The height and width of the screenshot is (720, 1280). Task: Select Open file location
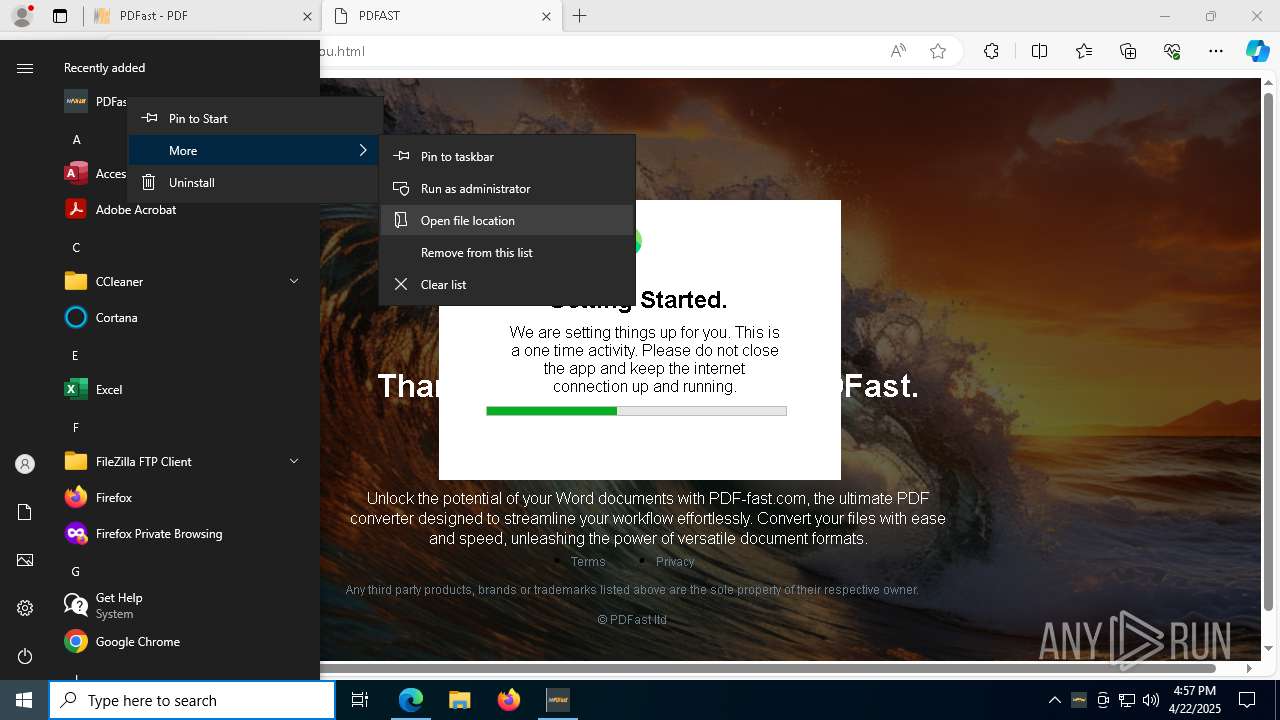click(507, 220)
